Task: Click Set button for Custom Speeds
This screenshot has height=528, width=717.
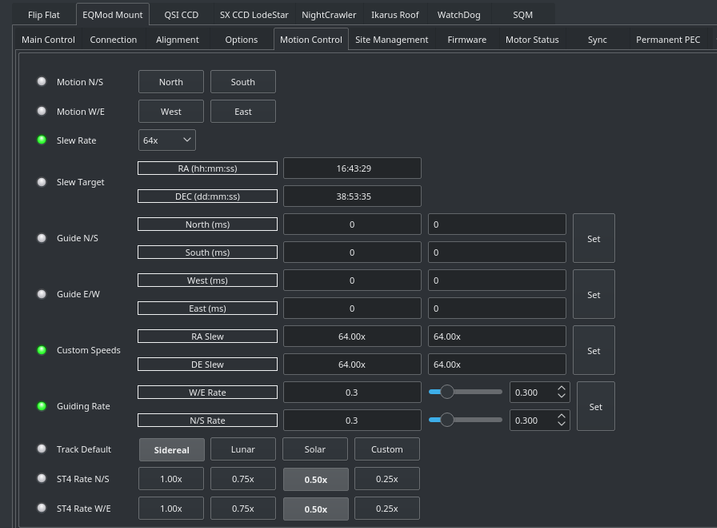Action: (594, 351)
